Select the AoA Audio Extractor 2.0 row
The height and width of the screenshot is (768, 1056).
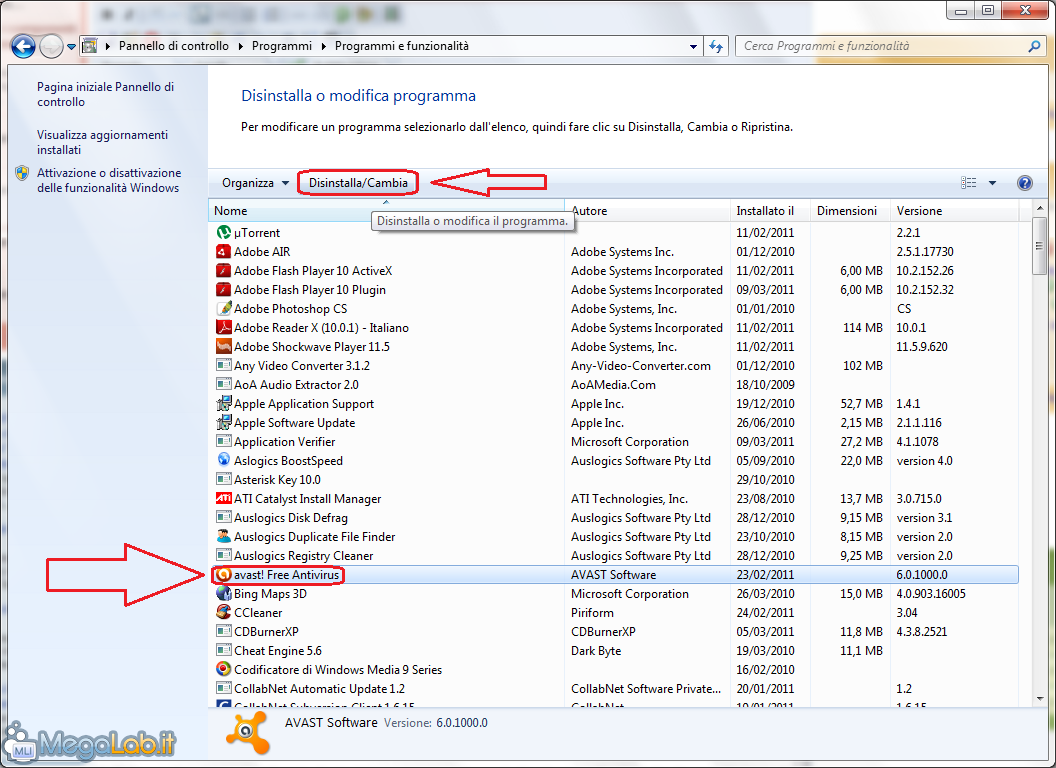614,385
